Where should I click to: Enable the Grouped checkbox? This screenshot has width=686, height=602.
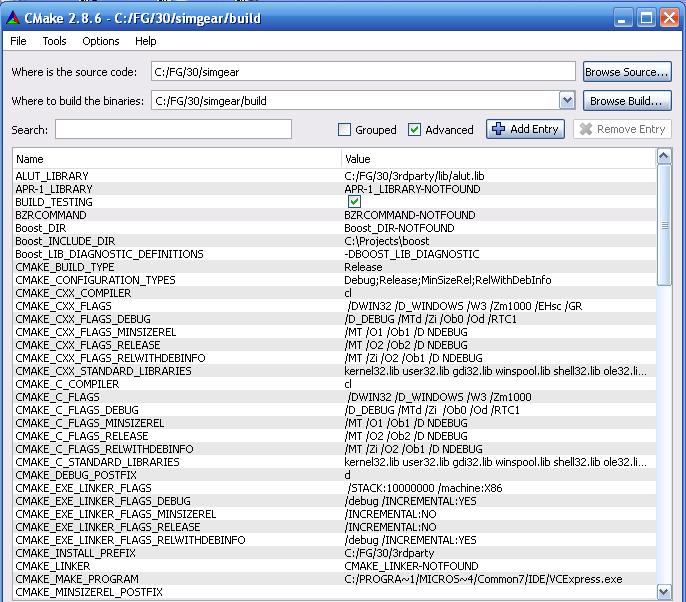(345, 130)
